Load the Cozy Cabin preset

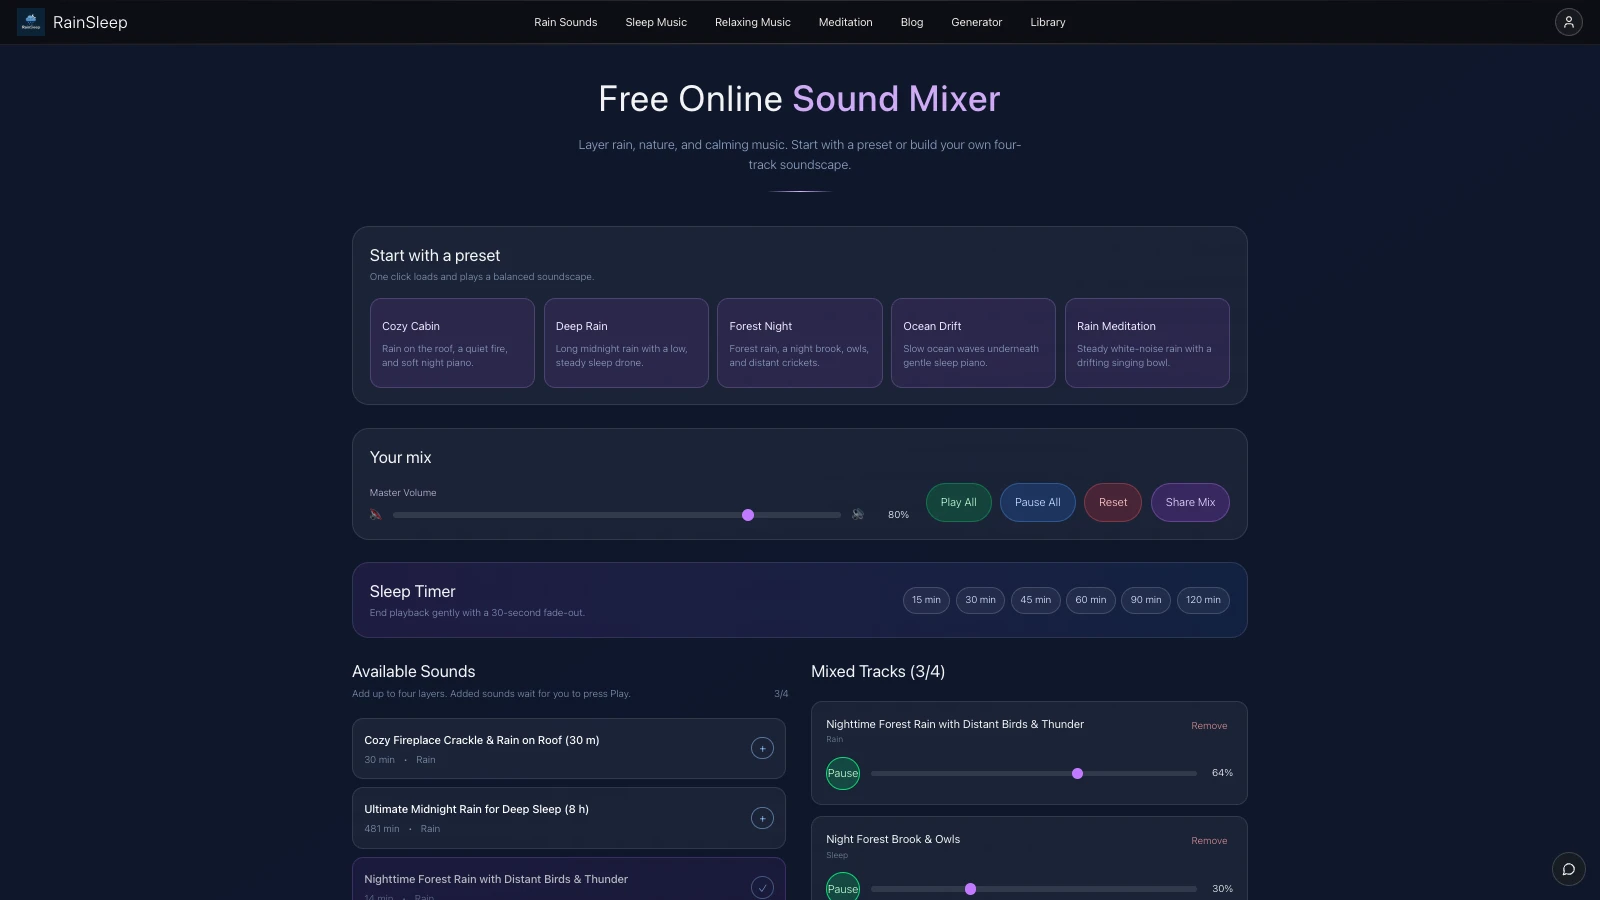[x=452, y=343]
